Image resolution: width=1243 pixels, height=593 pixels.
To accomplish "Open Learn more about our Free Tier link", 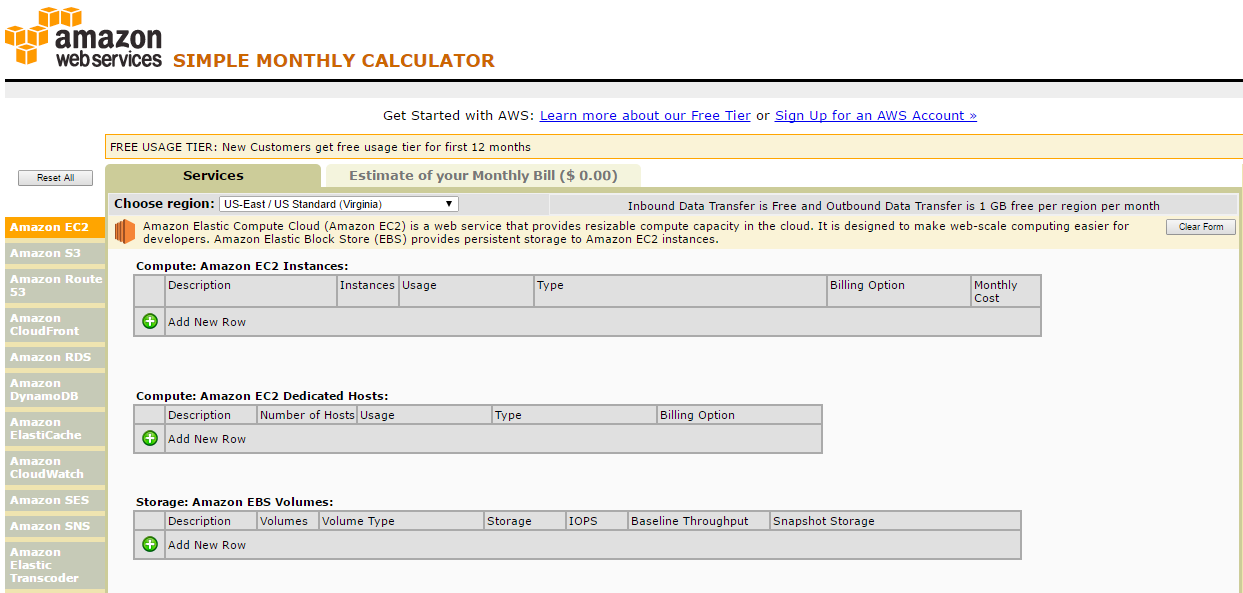I will [x=645, y=115].
